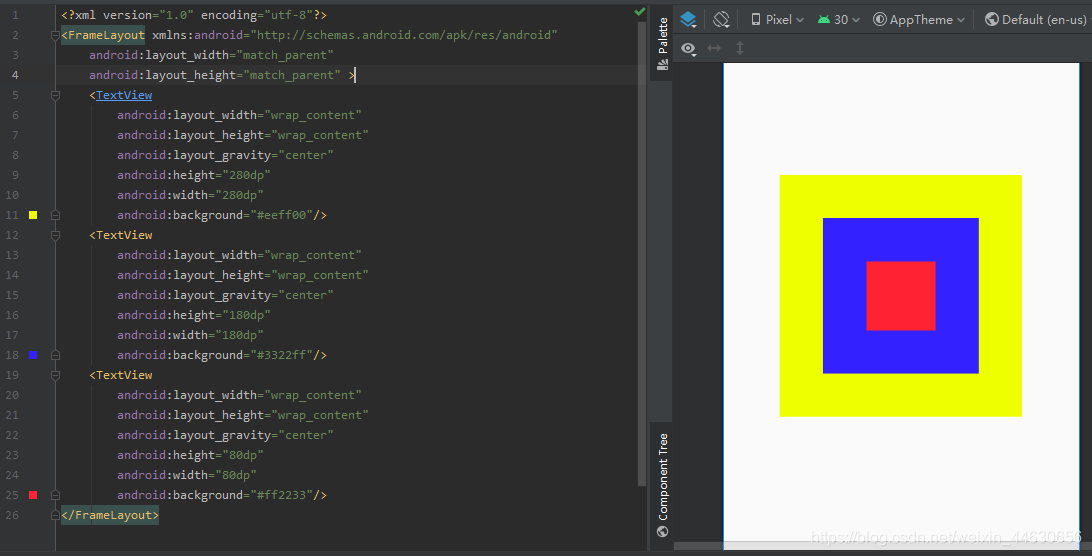Click the "180dp" width value on line 17
Image resolution: width=1092 pixels, height=556 pixels.
click(239, 334)
